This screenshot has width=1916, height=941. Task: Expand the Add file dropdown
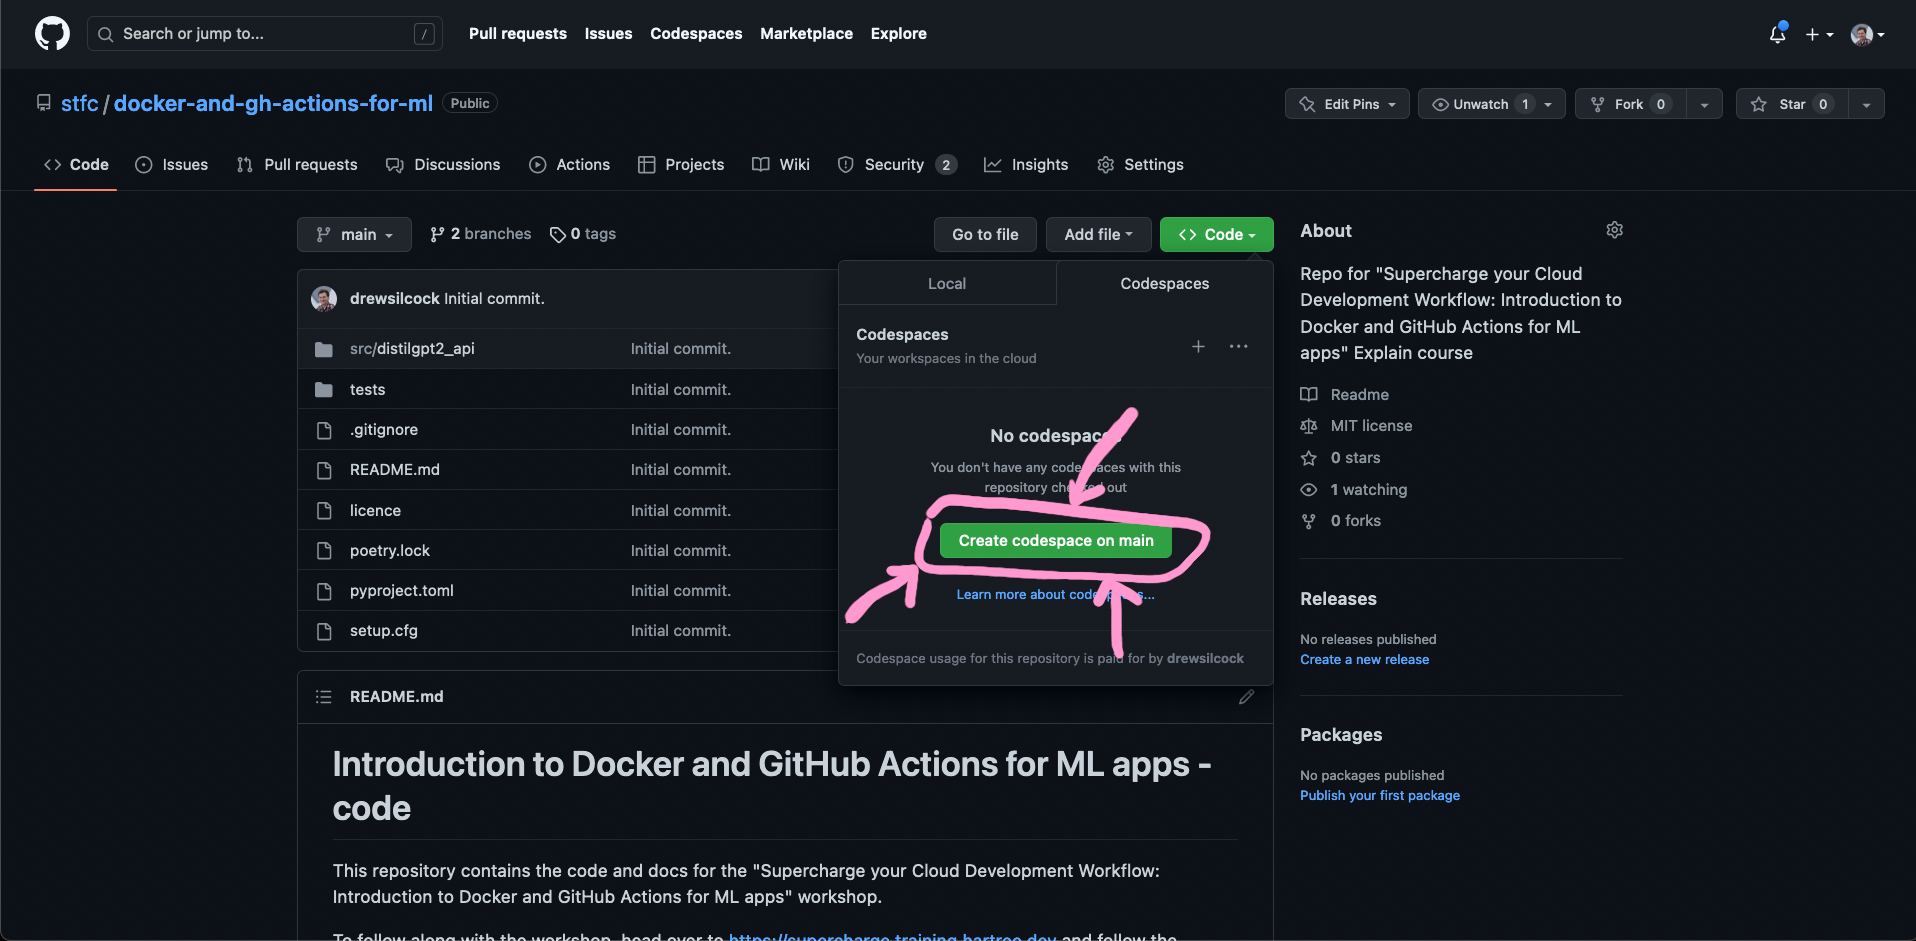(1097, 234)
